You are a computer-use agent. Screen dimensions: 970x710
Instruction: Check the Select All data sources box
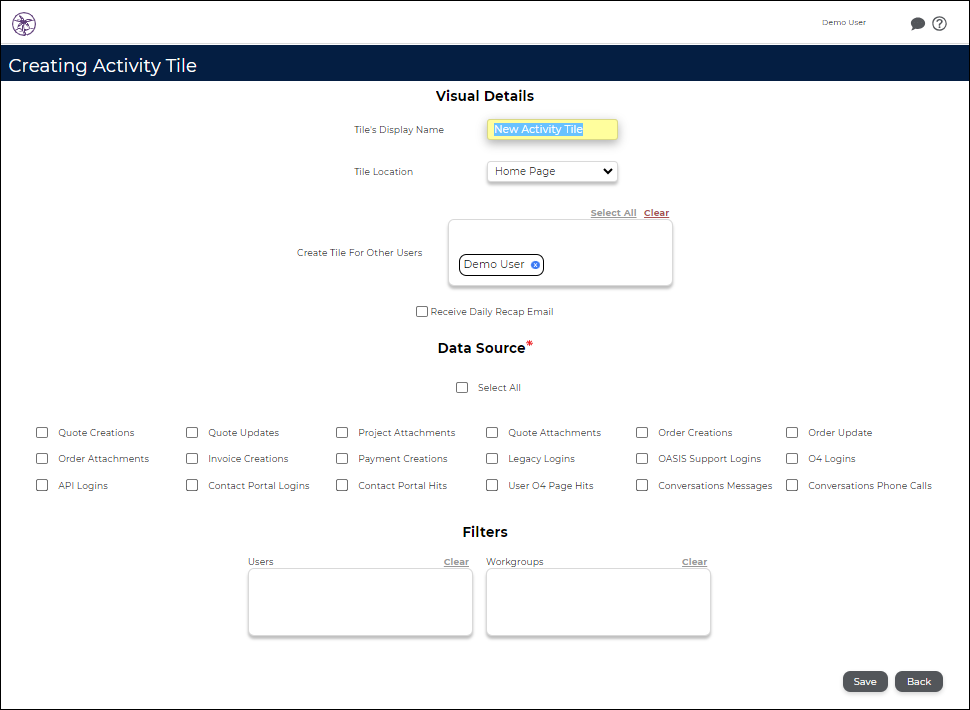coord(462,387)
